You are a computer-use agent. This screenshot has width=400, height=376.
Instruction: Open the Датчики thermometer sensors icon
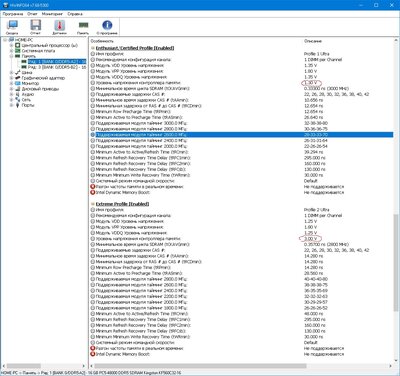tap(59, 27)
